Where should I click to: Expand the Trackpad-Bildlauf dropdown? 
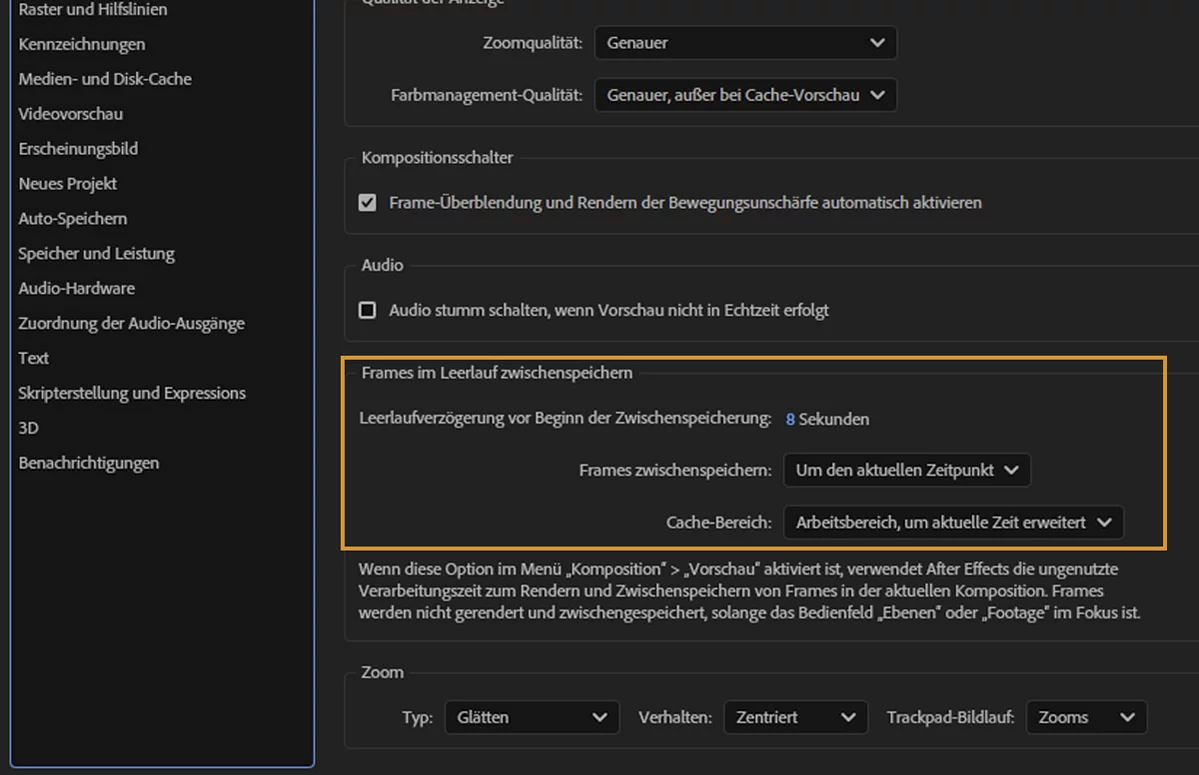click(1086, 717)
